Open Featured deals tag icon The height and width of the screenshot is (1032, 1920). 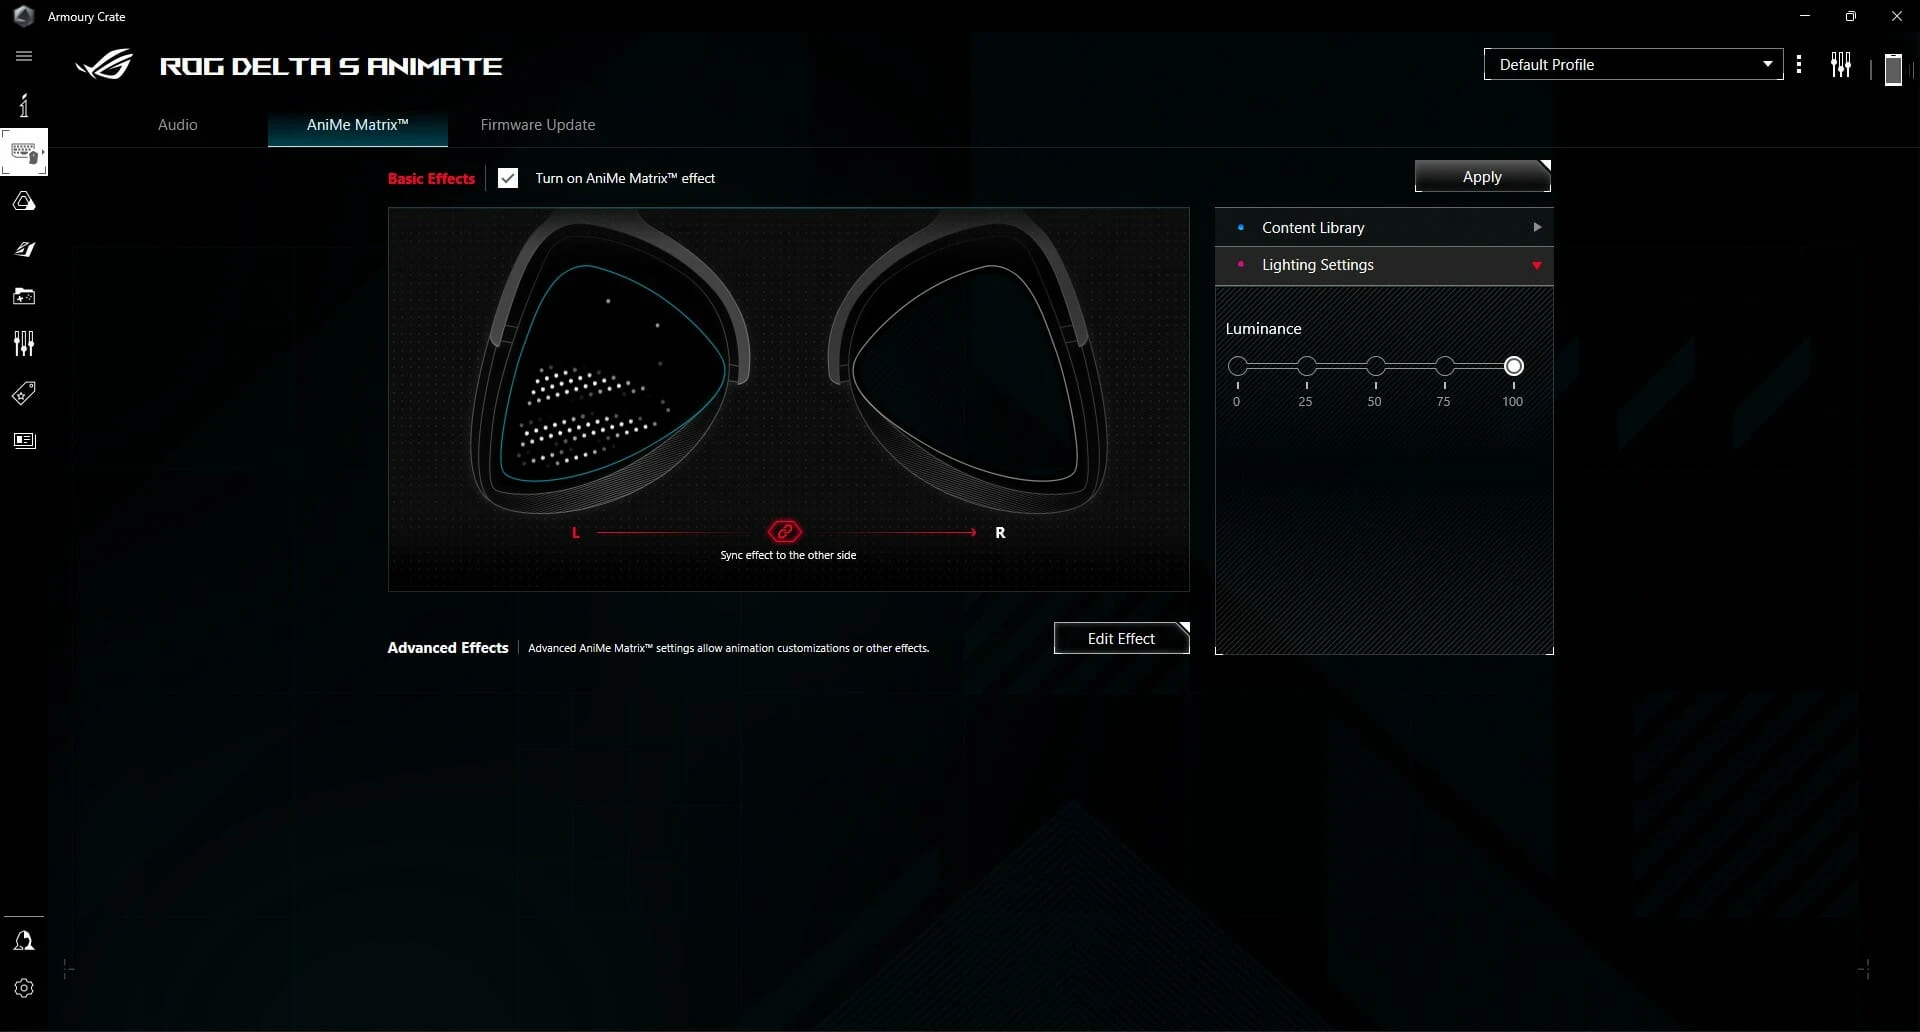(24, 393)
